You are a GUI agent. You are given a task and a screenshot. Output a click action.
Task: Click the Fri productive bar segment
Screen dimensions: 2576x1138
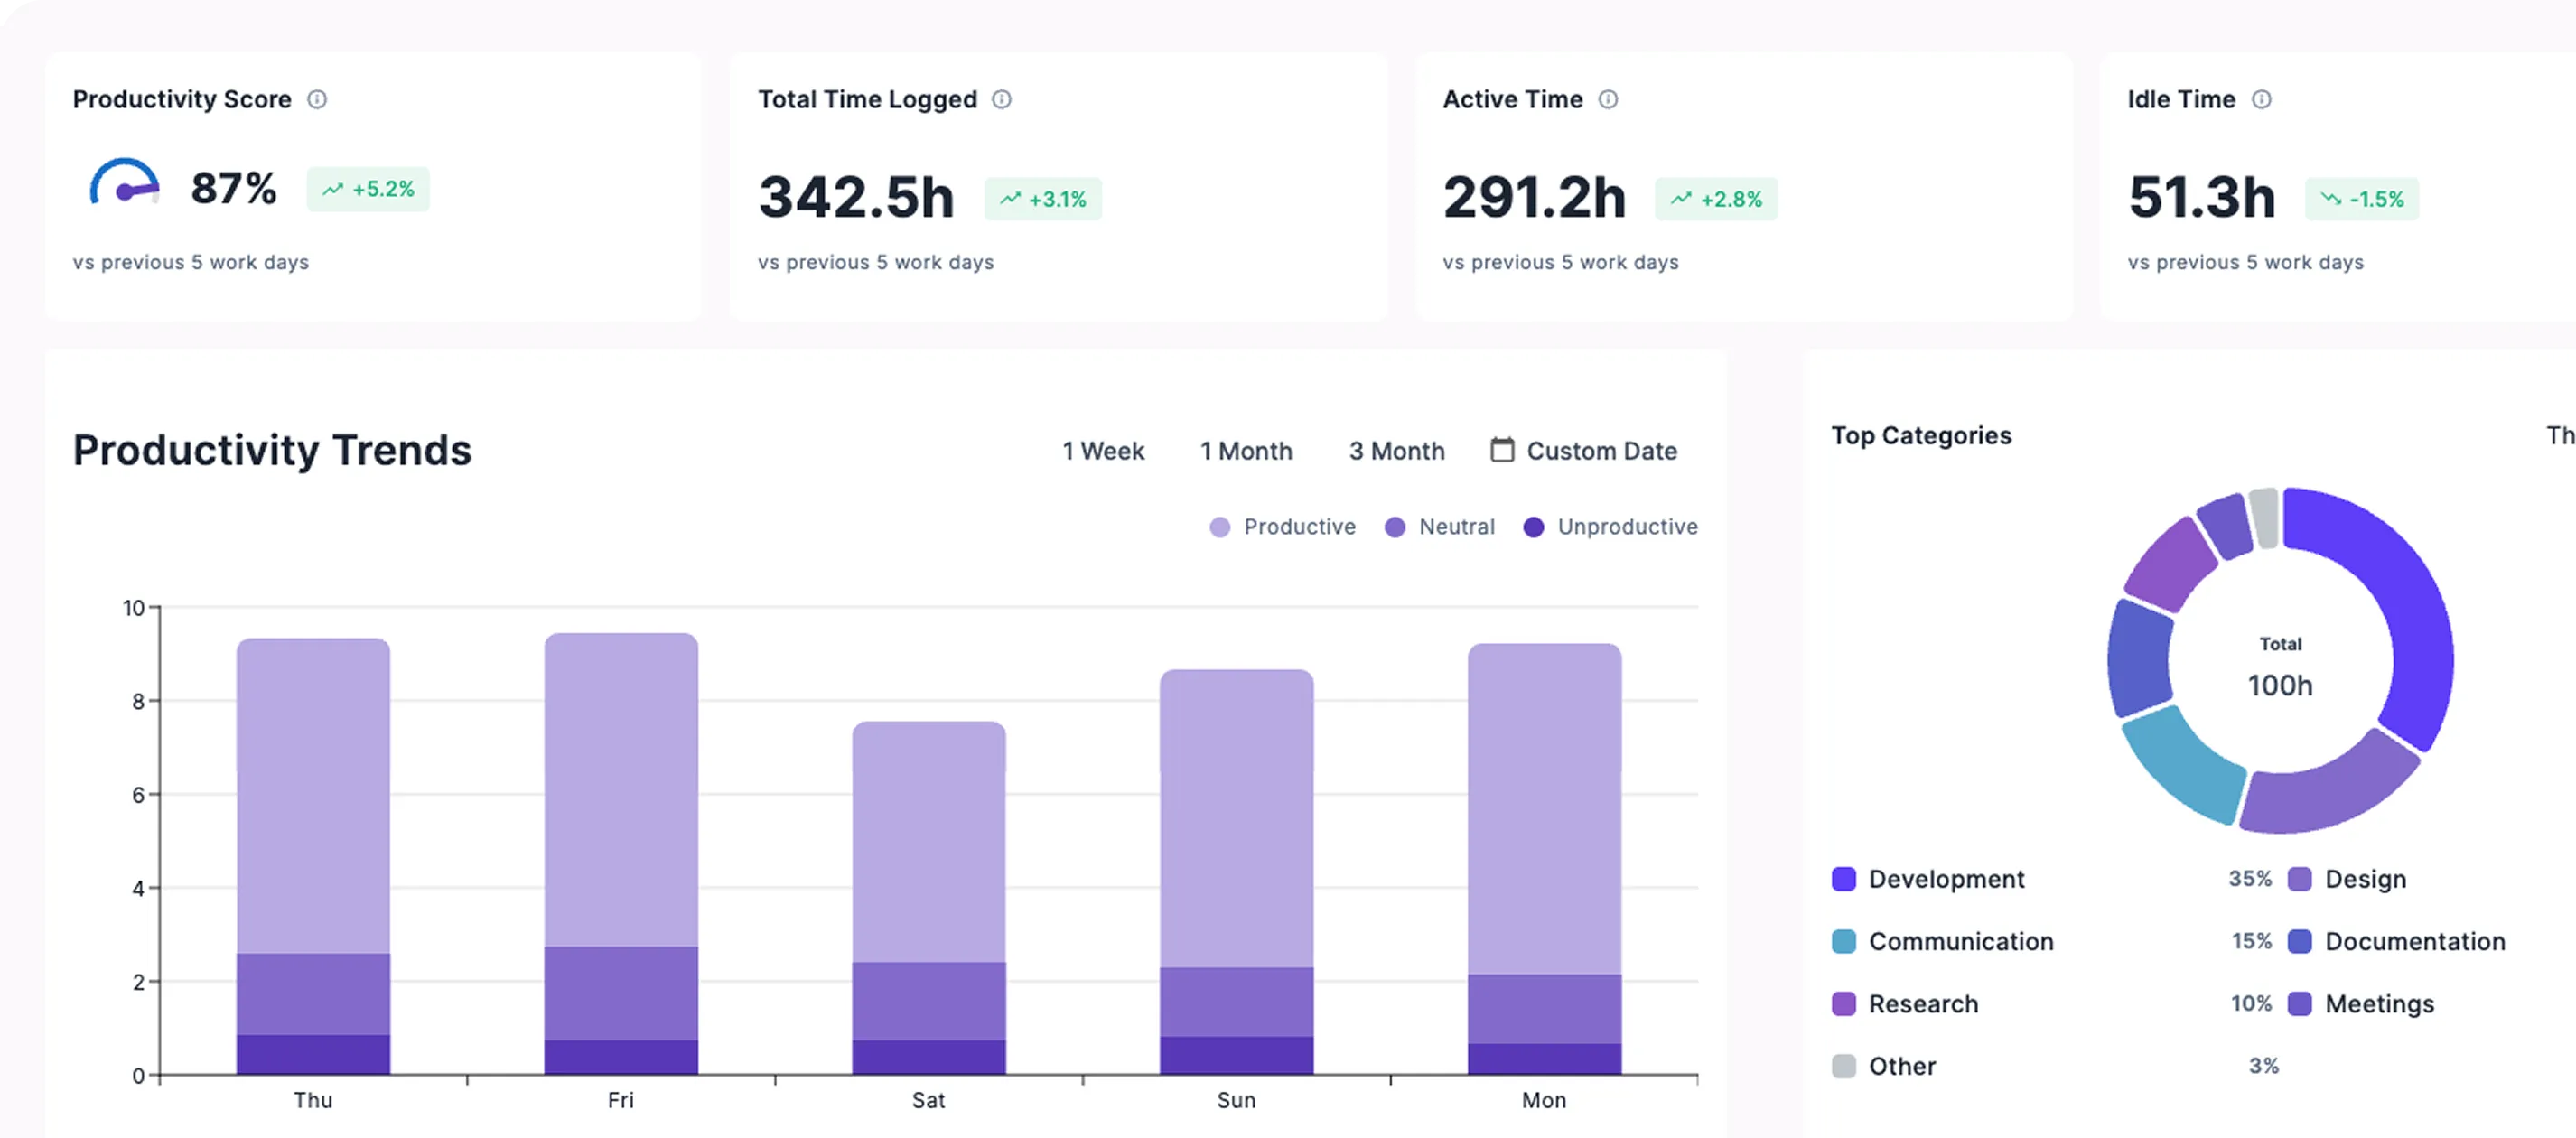click(x=621, y=790)
